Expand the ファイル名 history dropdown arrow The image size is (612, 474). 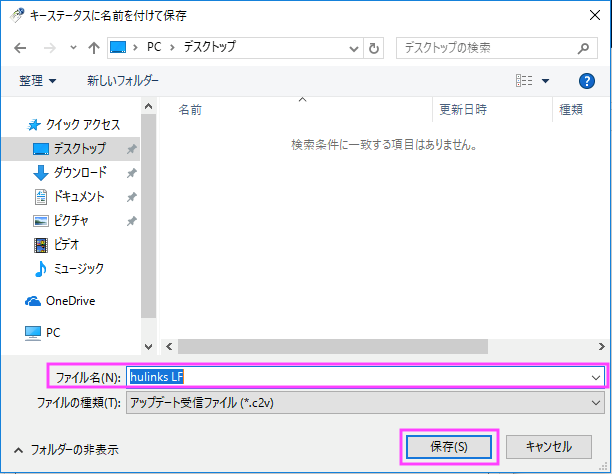[x=596, y=377]
